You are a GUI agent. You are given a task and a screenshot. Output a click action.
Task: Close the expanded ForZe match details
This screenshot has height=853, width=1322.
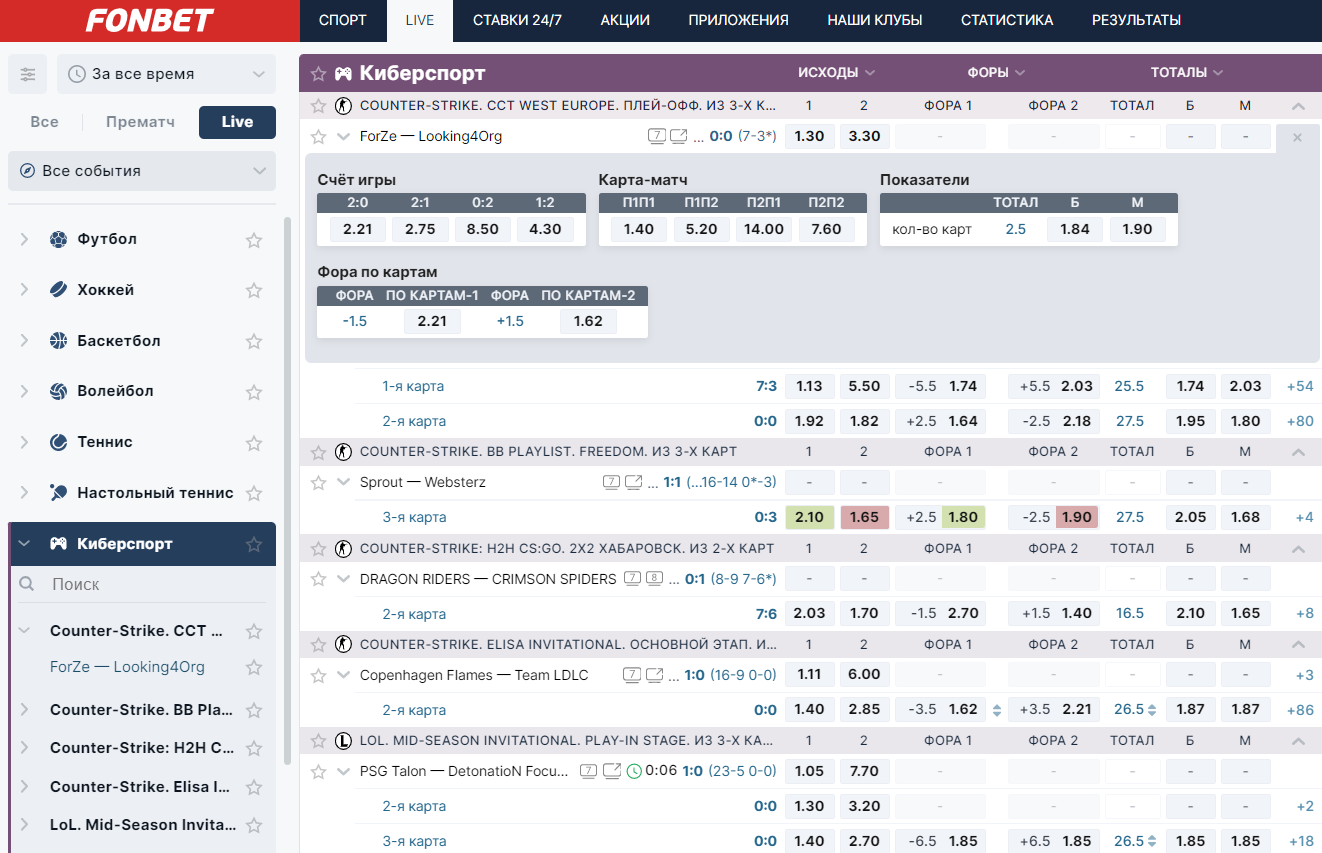pos(1298,137)
